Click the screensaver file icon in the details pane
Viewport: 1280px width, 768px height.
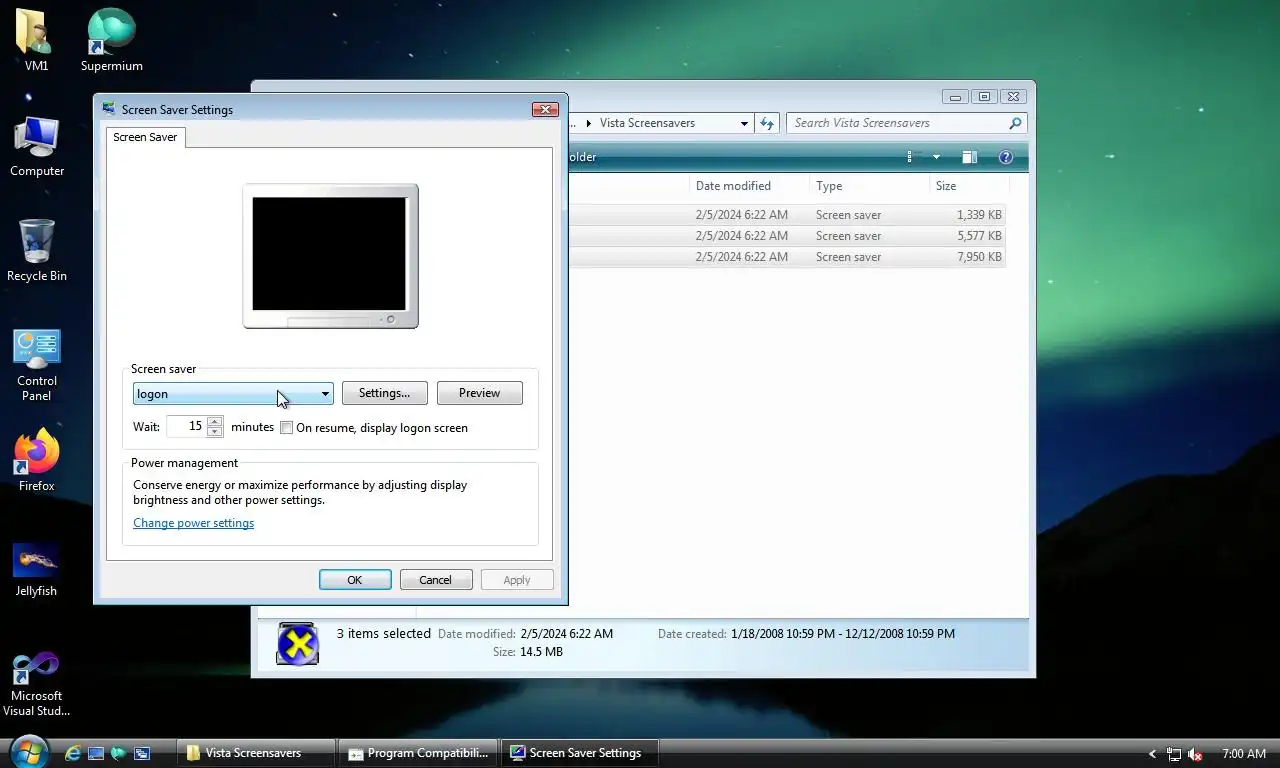[x=297, y=643]
